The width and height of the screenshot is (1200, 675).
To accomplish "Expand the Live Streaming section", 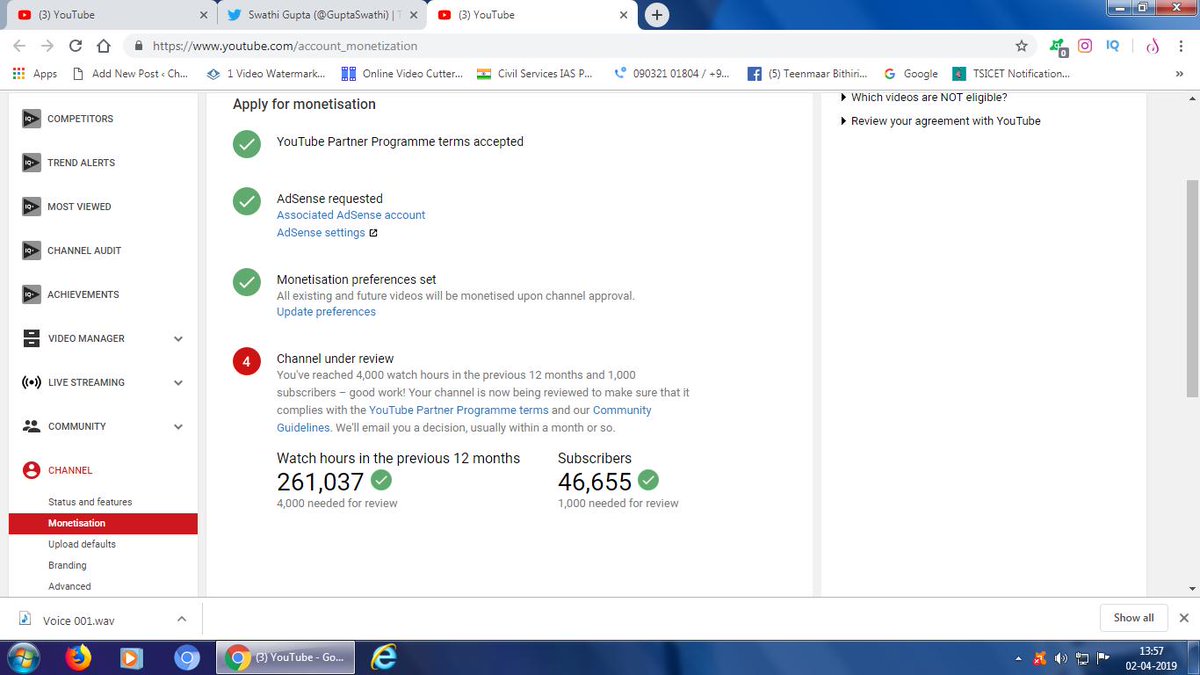I will 178,383.
